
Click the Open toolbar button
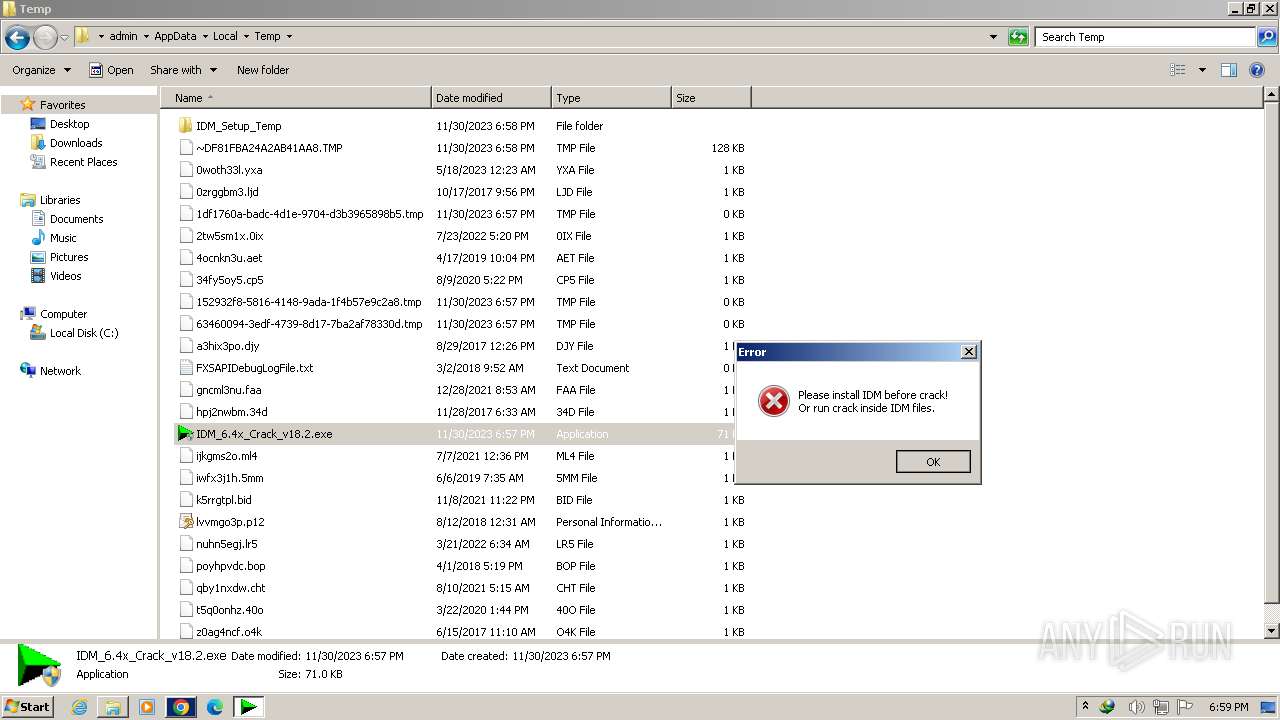click(x=111, y=70)
